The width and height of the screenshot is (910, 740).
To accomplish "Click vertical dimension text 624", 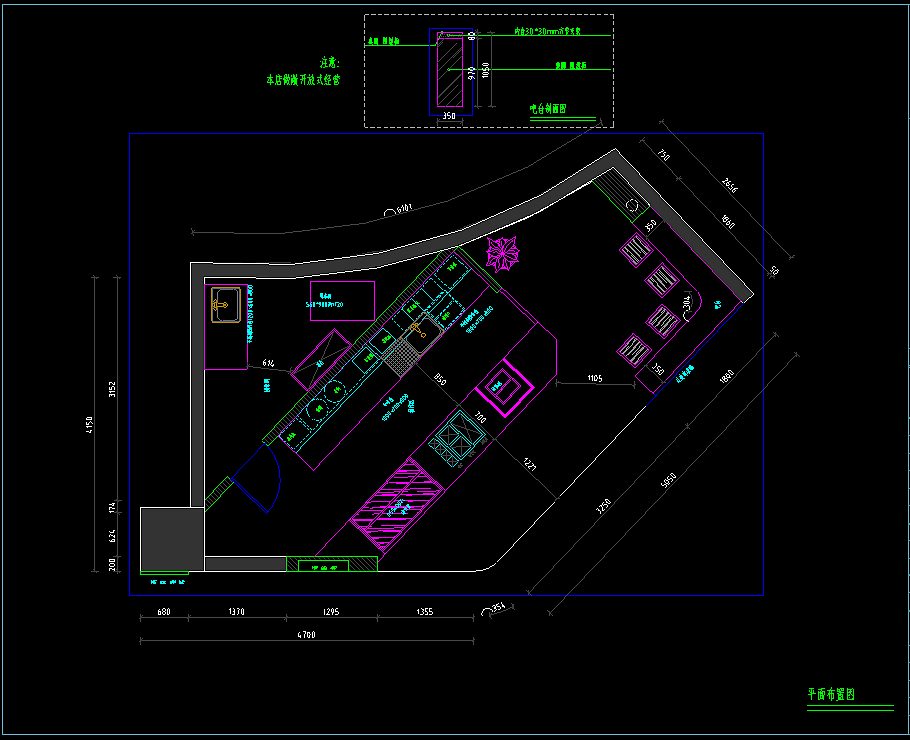I will [x=112, y=535].
